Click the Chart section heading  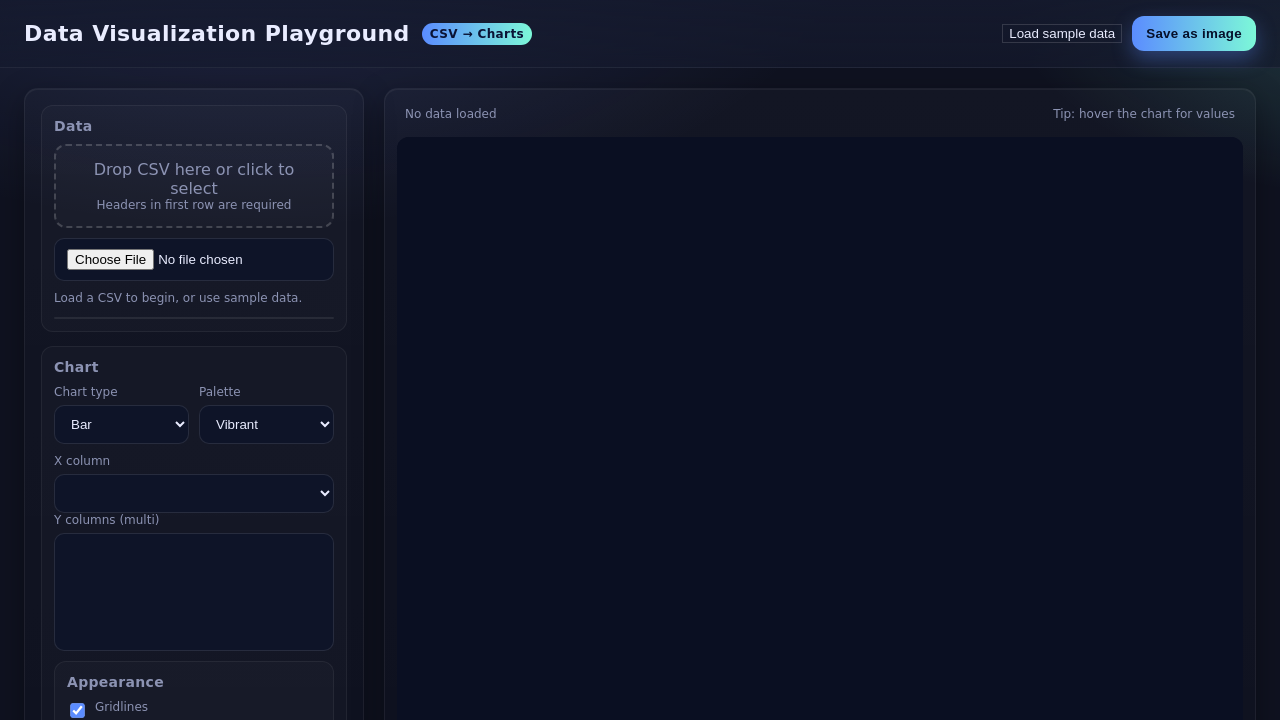tap(76, 367)
